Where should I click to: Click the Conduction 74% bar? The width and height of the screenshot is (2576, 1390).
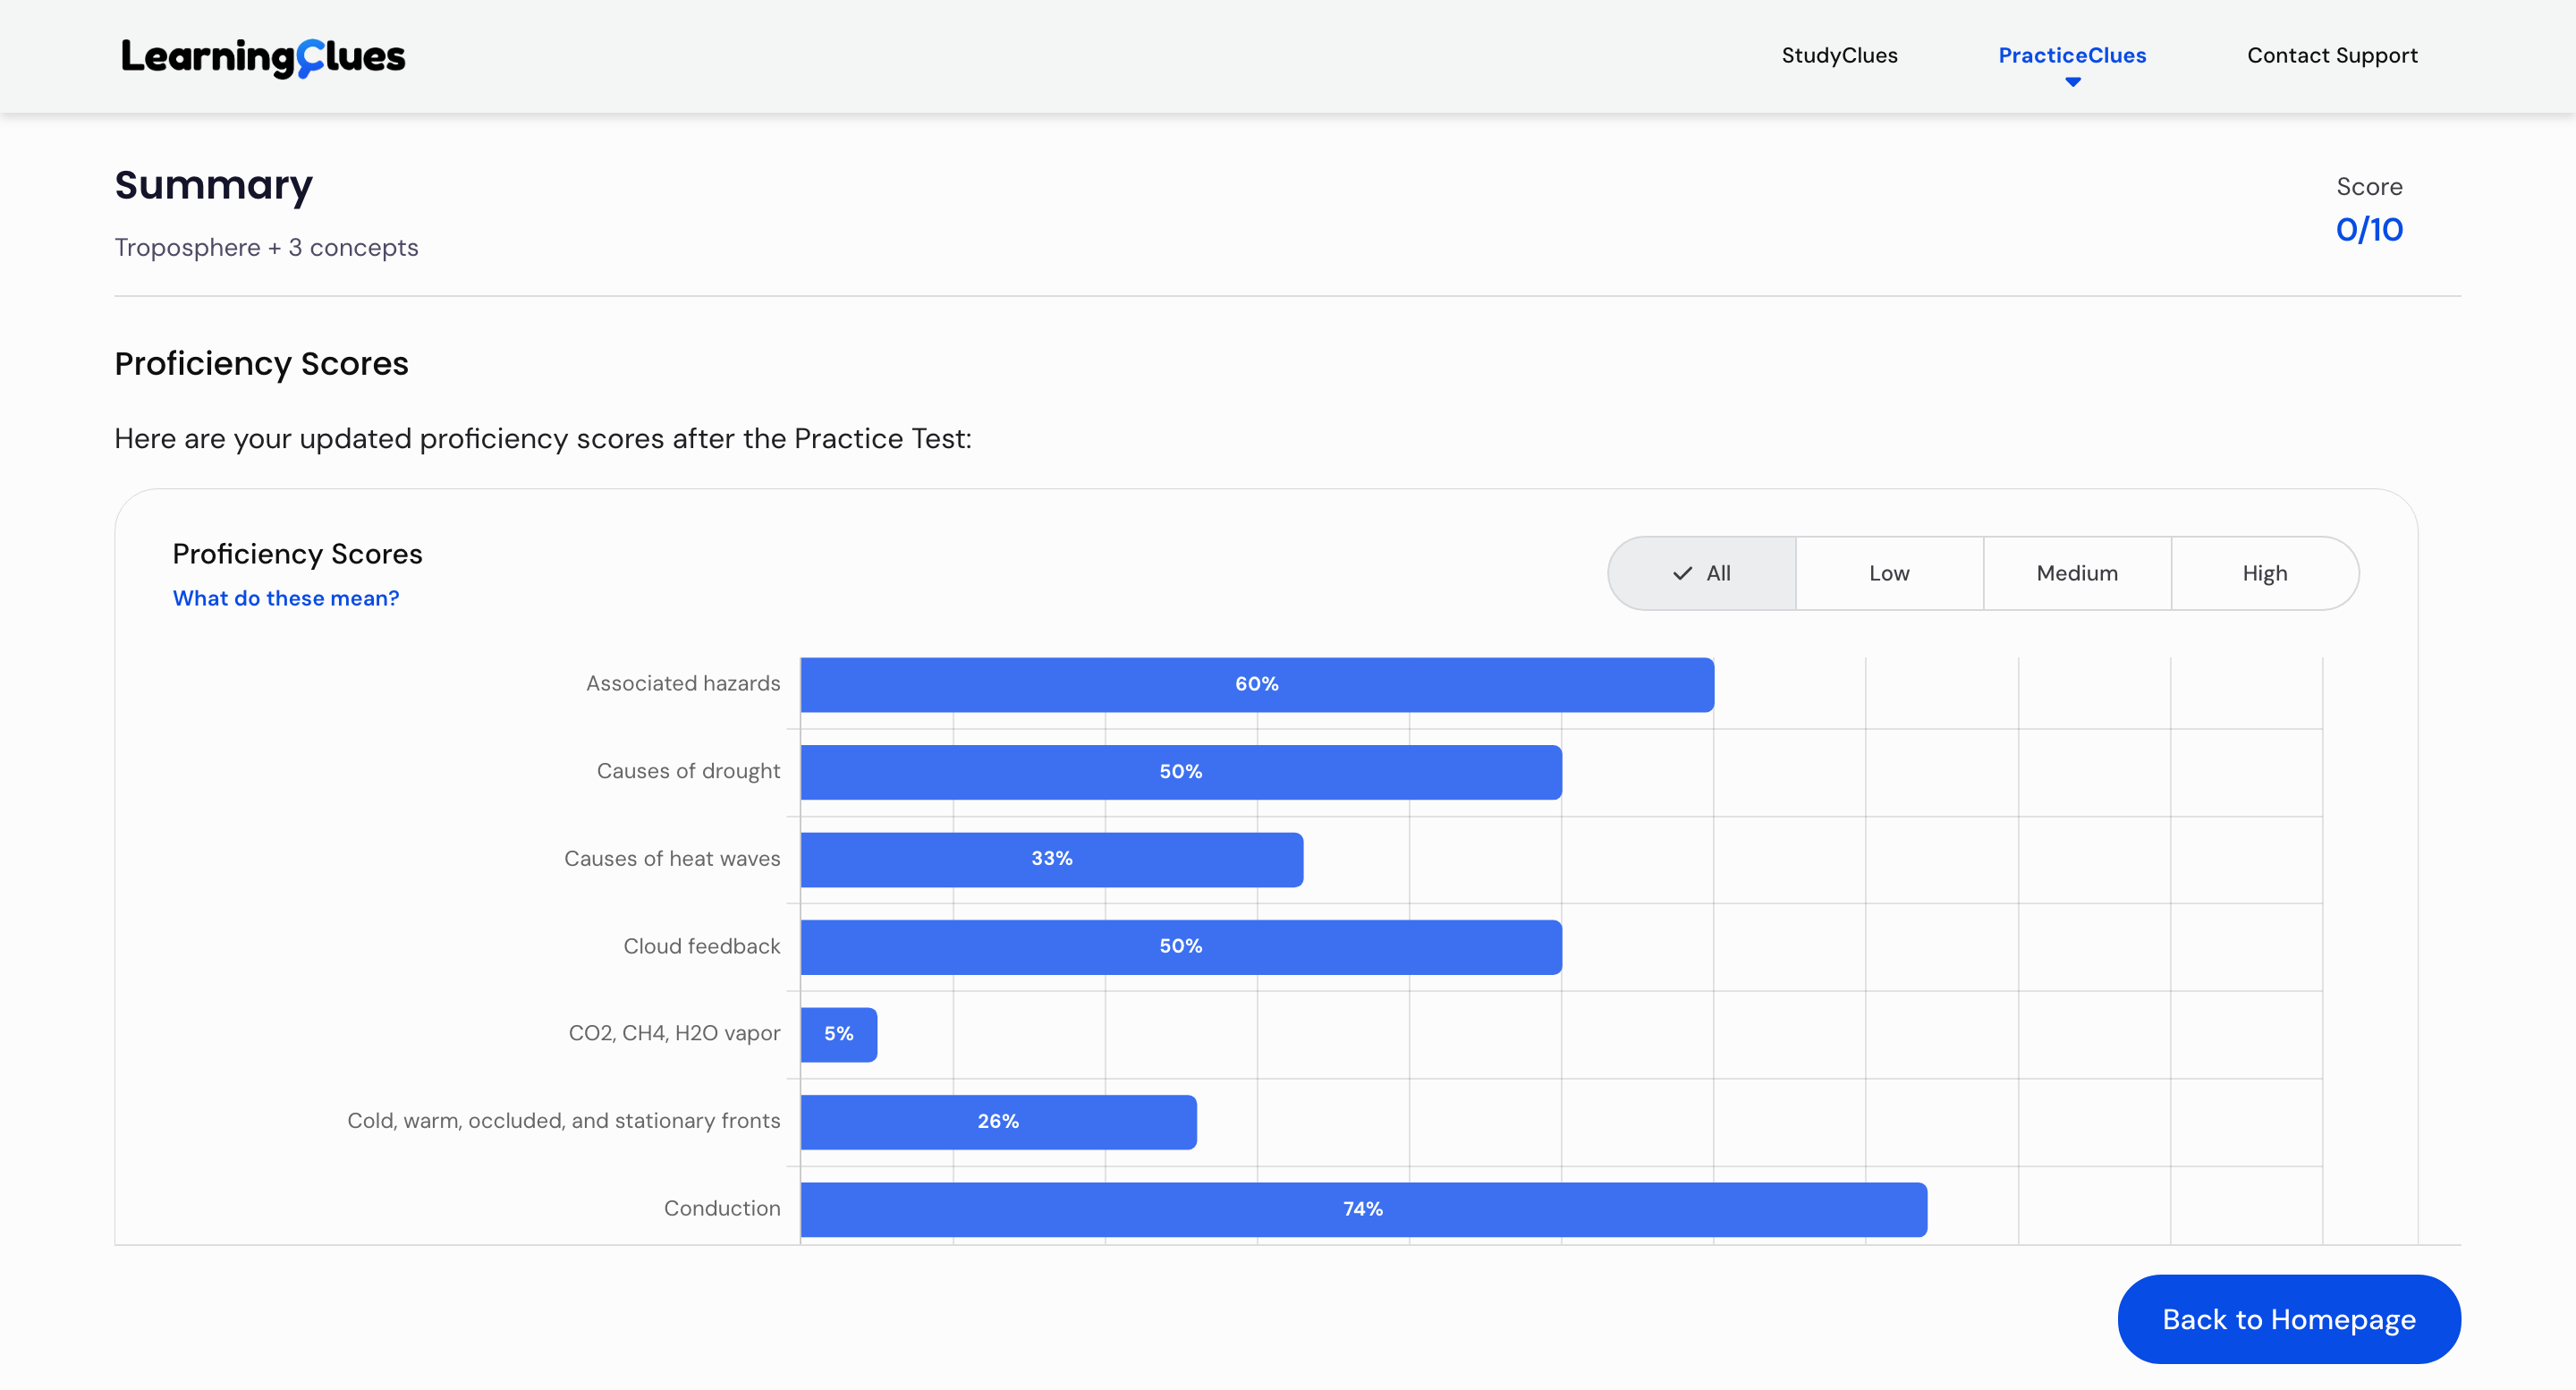coord(1362,1209)
